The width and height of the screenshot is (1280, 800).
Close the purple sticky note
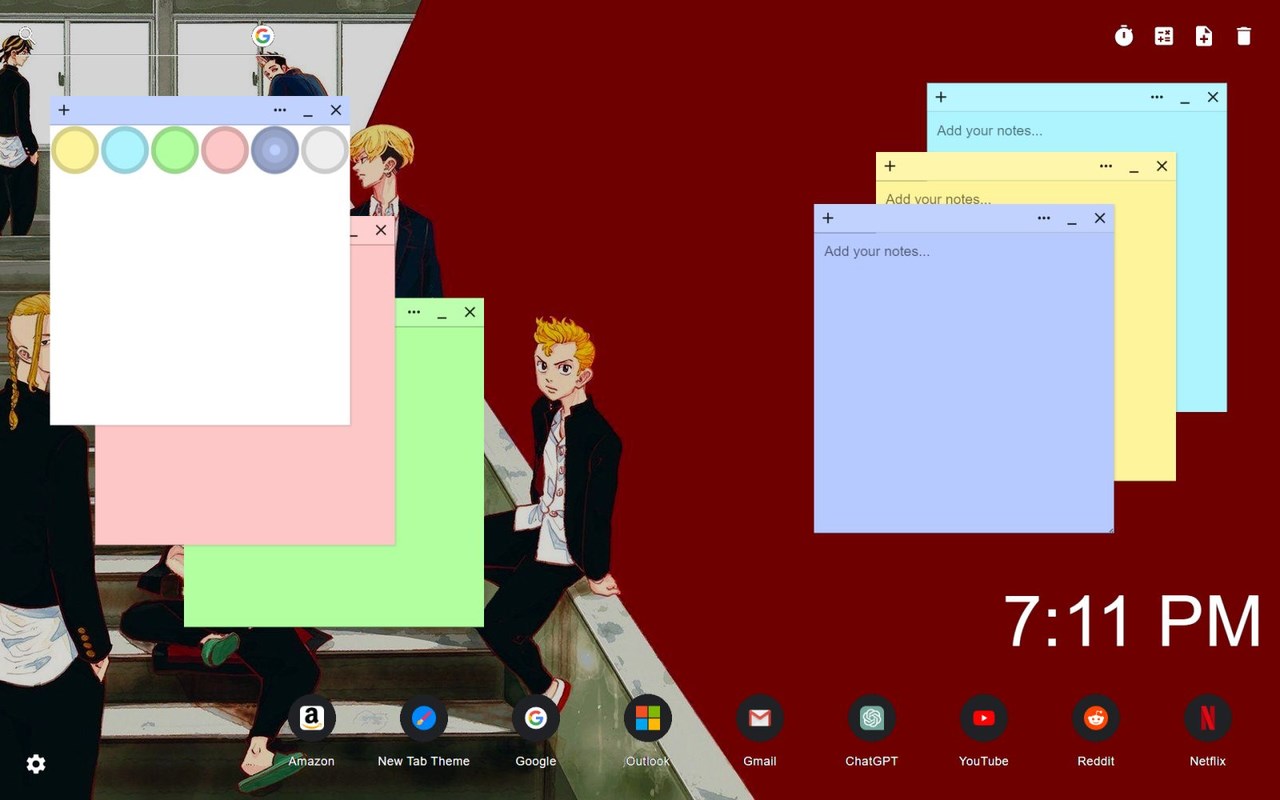click(x=1100, y=218)
